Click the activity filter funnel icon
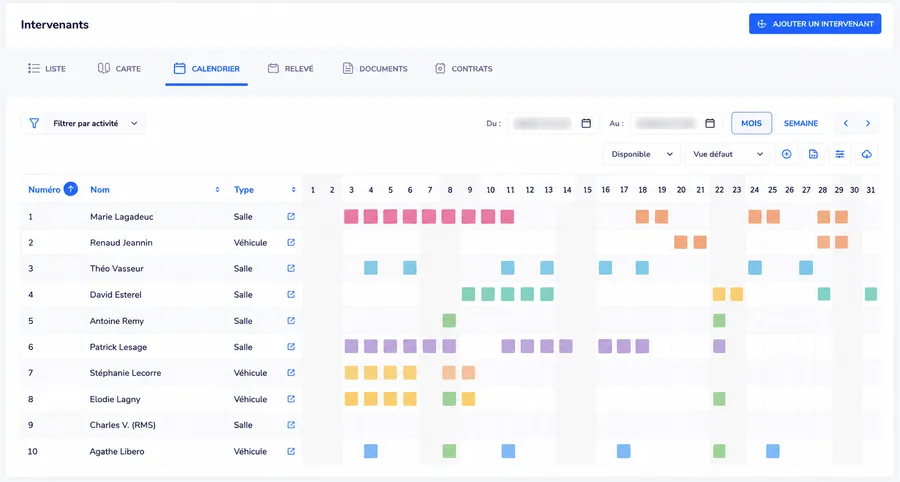Viewport: 900px width, 482px height. coord(34,123)
